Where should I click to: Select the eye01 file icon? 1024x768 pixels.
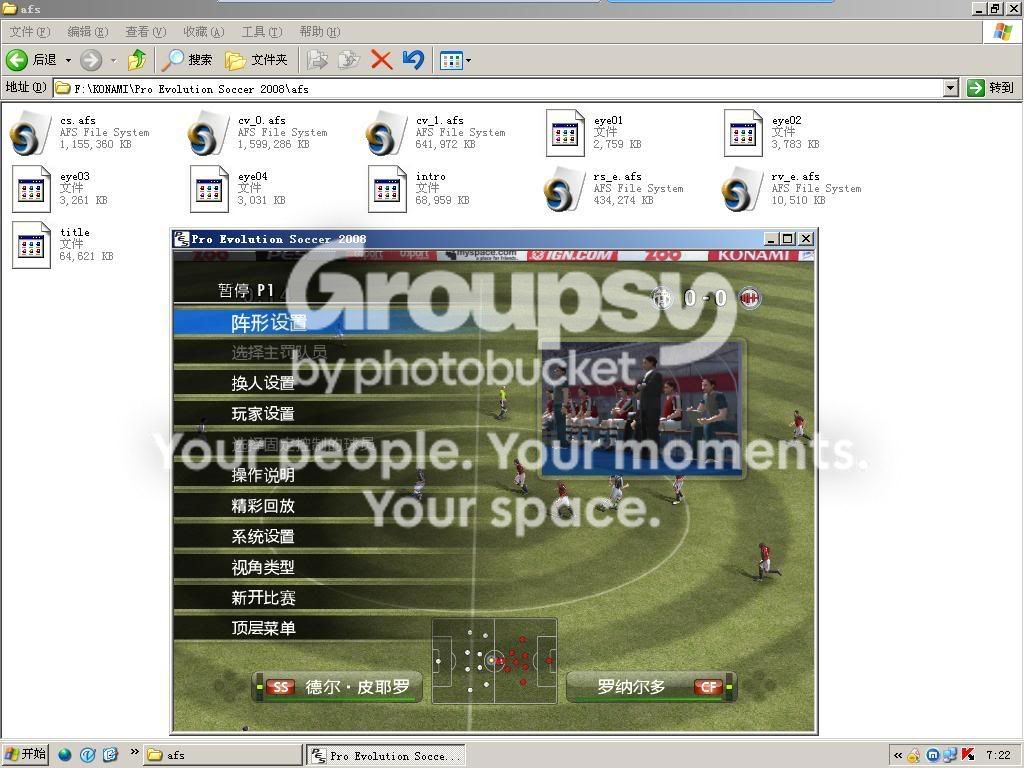tap(565, 133)
